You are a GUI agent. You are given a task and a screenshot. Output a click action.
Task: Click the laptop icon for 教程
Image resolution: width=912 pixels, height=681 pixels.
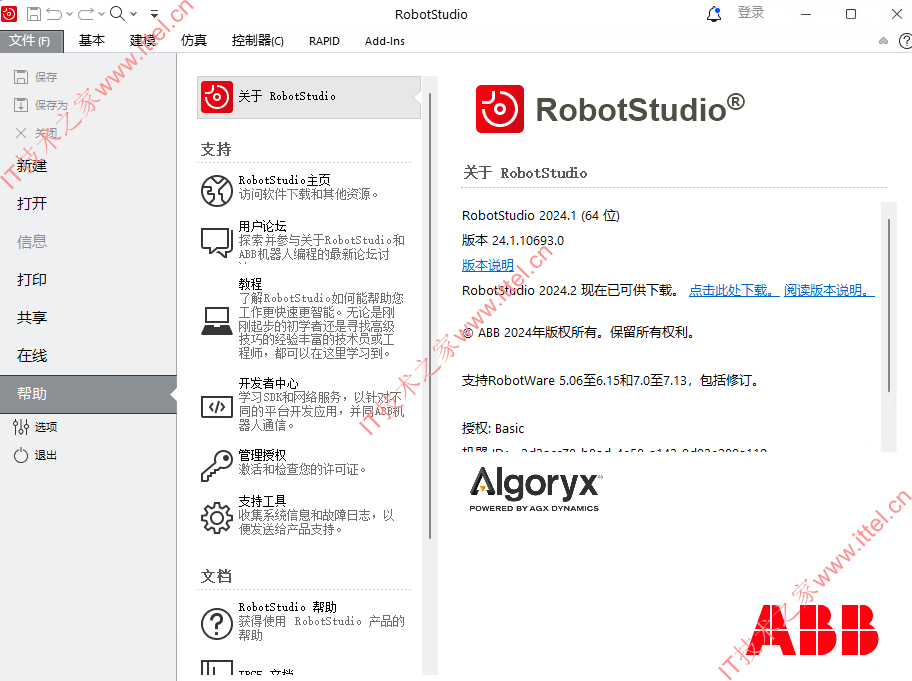point(216,321)
